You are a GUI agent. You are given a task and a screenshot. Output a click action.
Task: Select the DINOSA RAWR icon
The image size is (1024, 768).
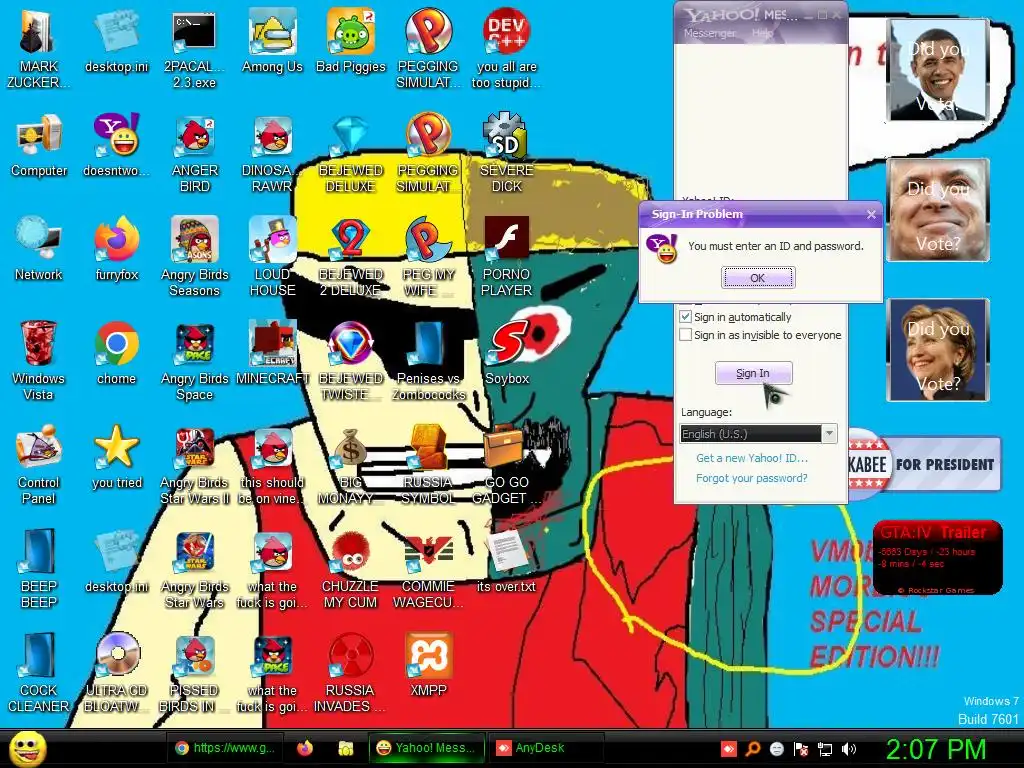point(272,153)
